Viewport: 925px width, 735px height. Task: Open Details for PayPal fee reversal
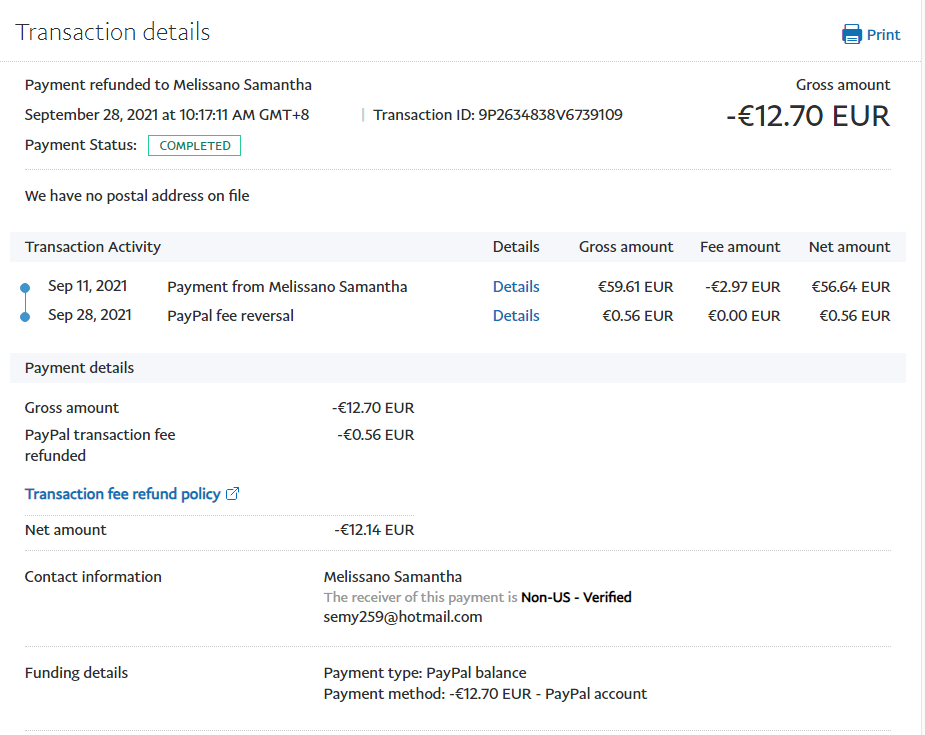pyautogui.click(x=515, y=316)
